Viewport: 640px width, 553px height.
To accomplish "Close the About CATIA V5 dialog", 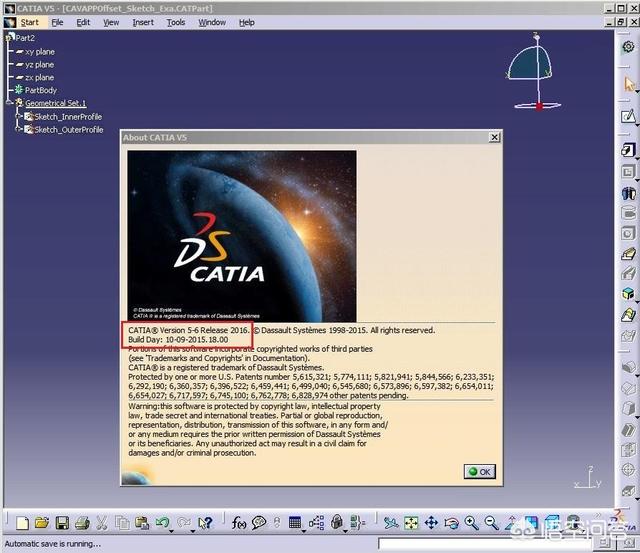I will [x=494, y=137].
